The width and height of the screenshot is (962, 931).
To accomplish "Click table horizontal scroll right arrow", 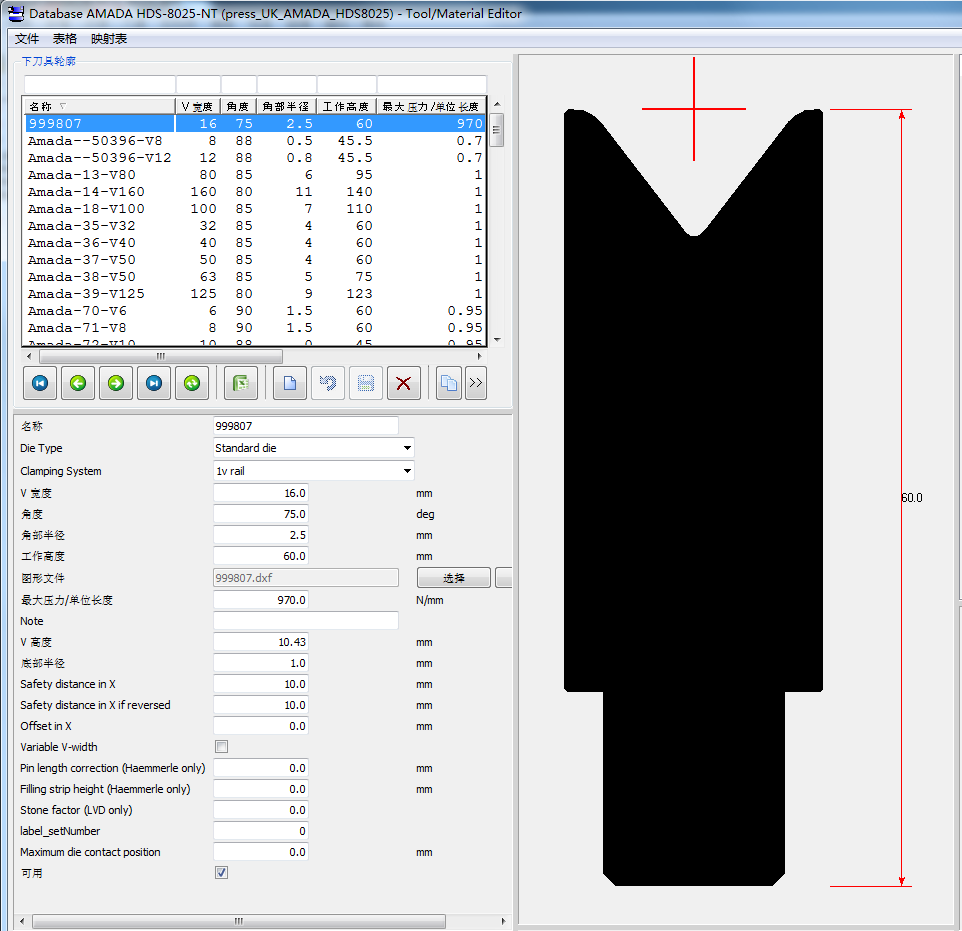I will point(479,356).
